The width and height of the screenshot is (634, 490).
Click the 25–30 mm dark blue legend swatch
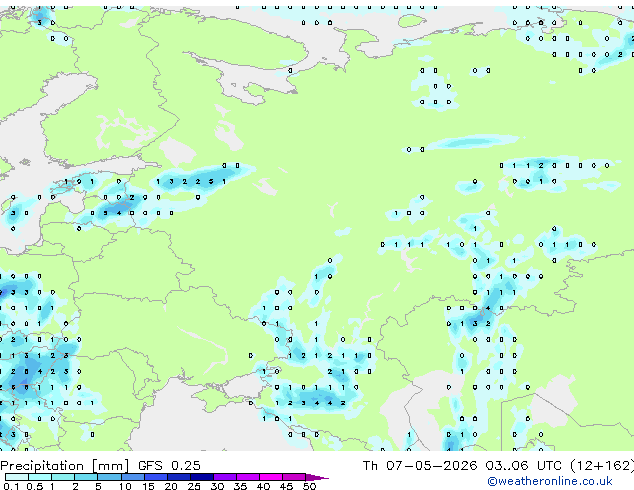(x=202, y=477)
